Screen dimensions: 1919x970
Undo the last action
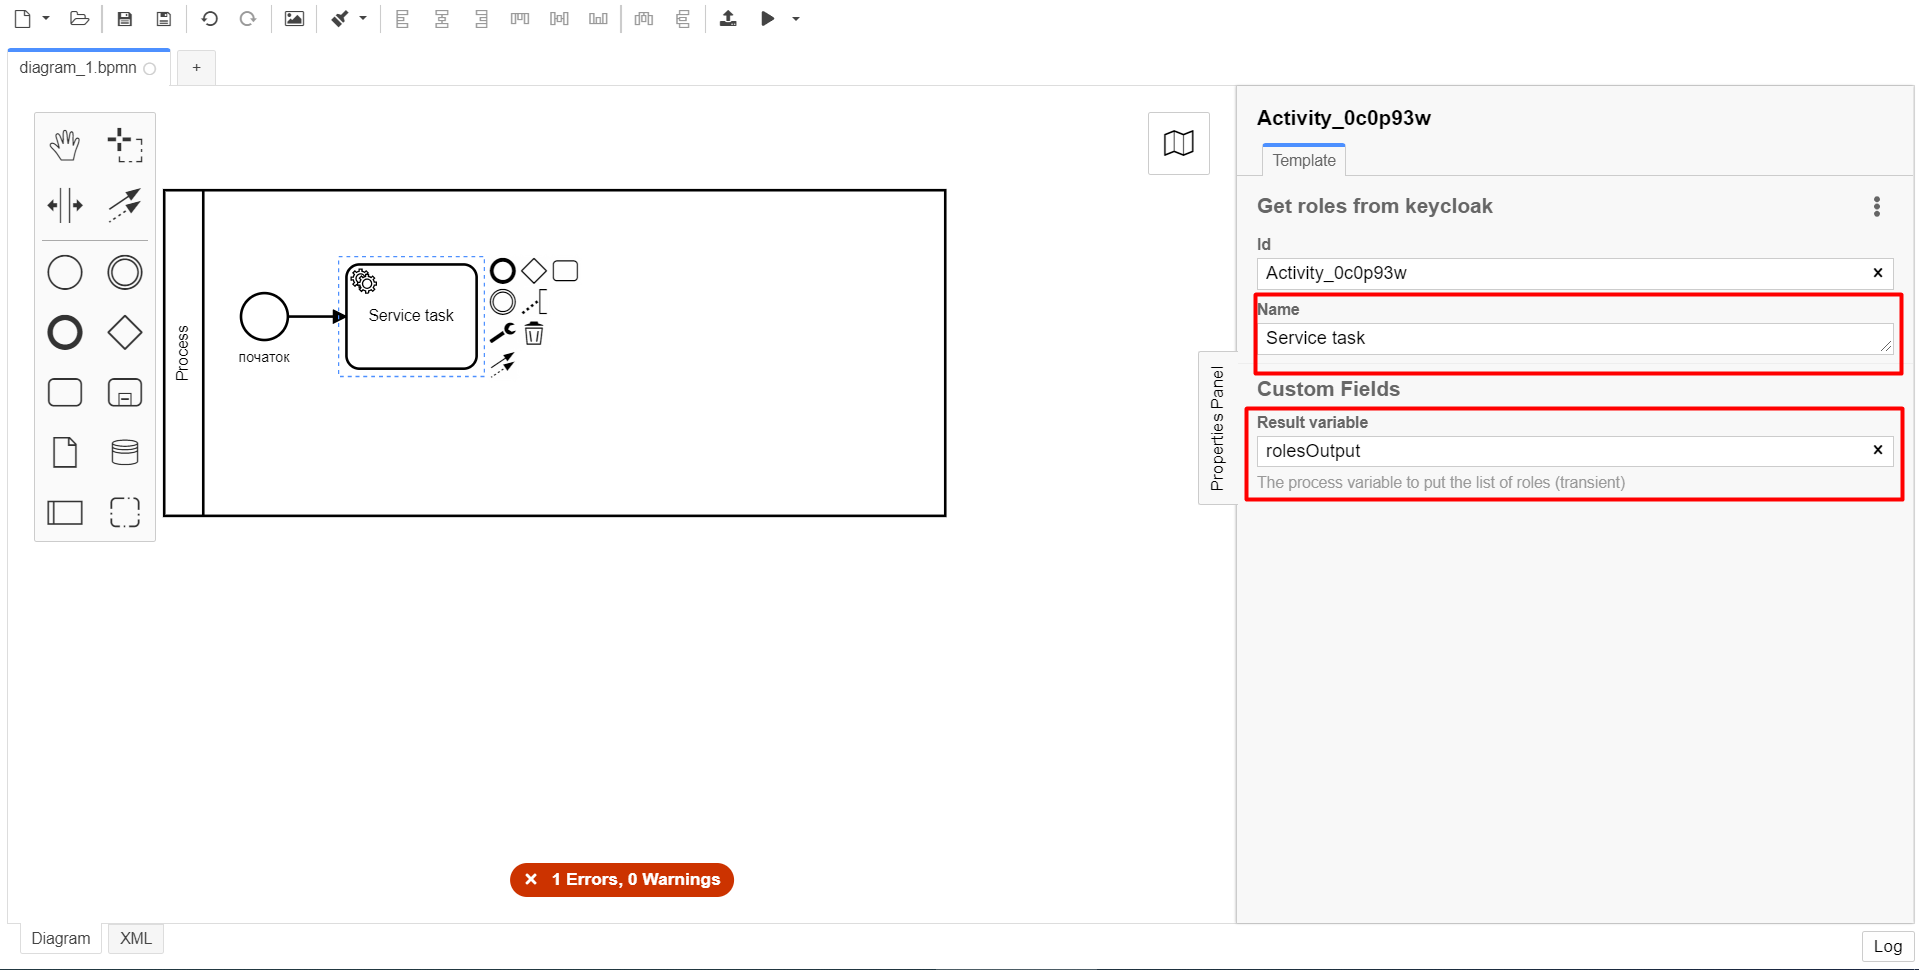(x=209, y=19)
